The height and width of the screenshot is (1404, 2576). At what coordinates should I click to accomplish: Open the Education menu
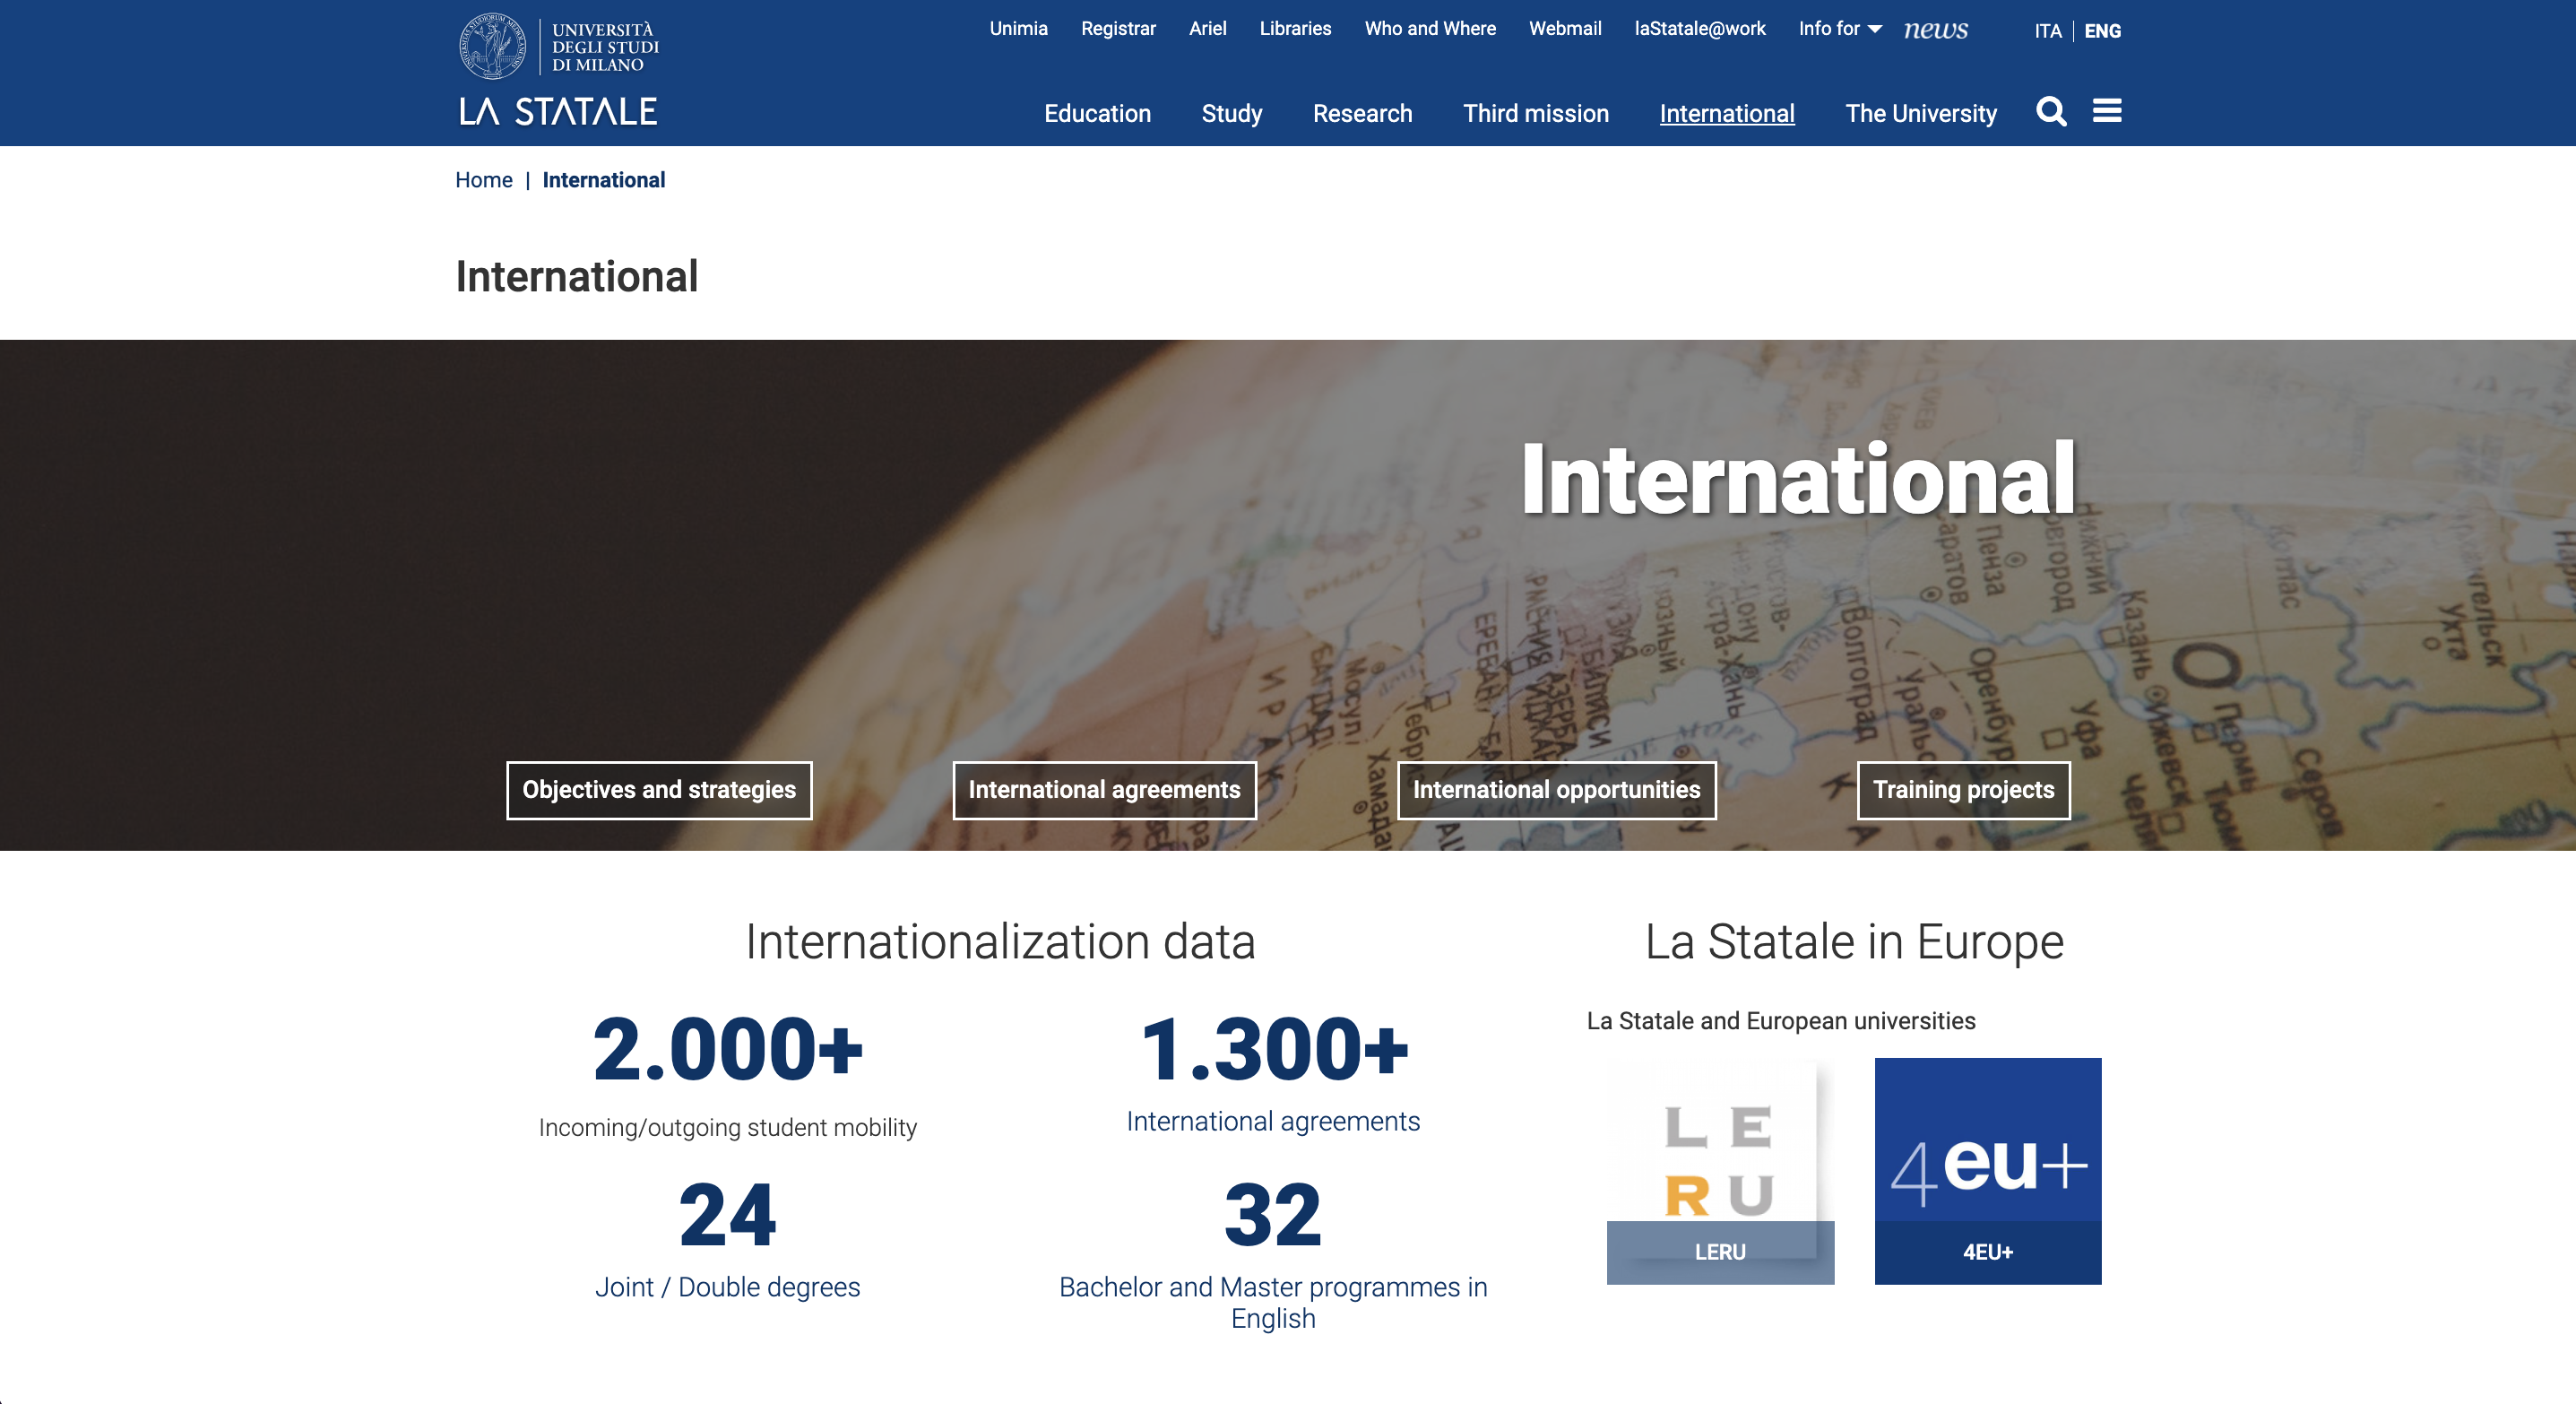[1097, 113]
